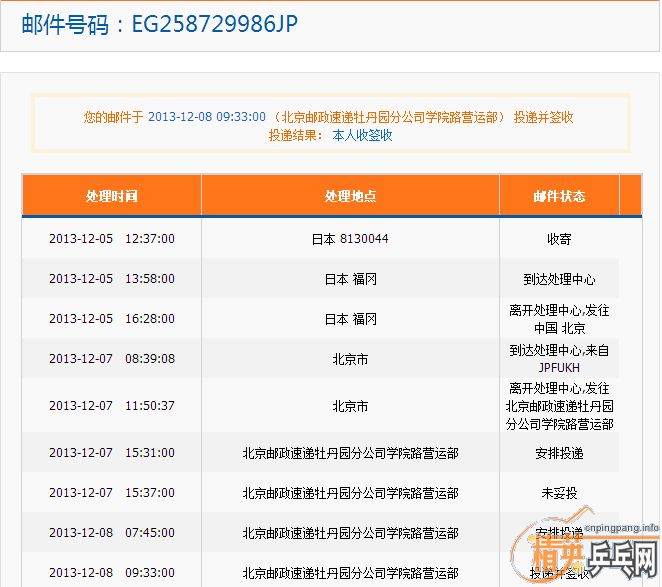662x587 pixels.
Task: Click the 到达处理中心,来自JPFUKH status cell
Action: tap(559, 358)
